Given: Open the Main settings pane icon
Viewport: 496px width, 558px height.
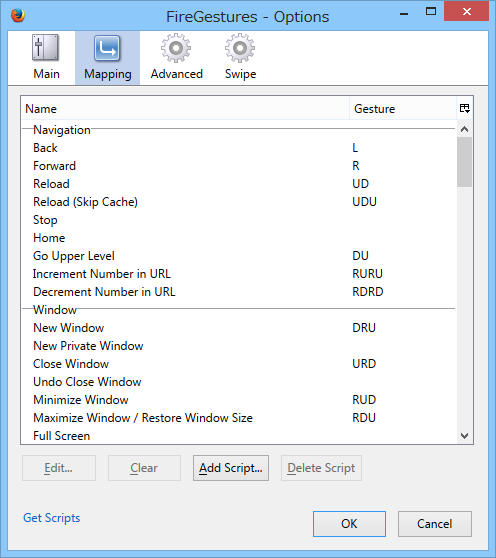Looking at the screenshot, I should point(46,47).
